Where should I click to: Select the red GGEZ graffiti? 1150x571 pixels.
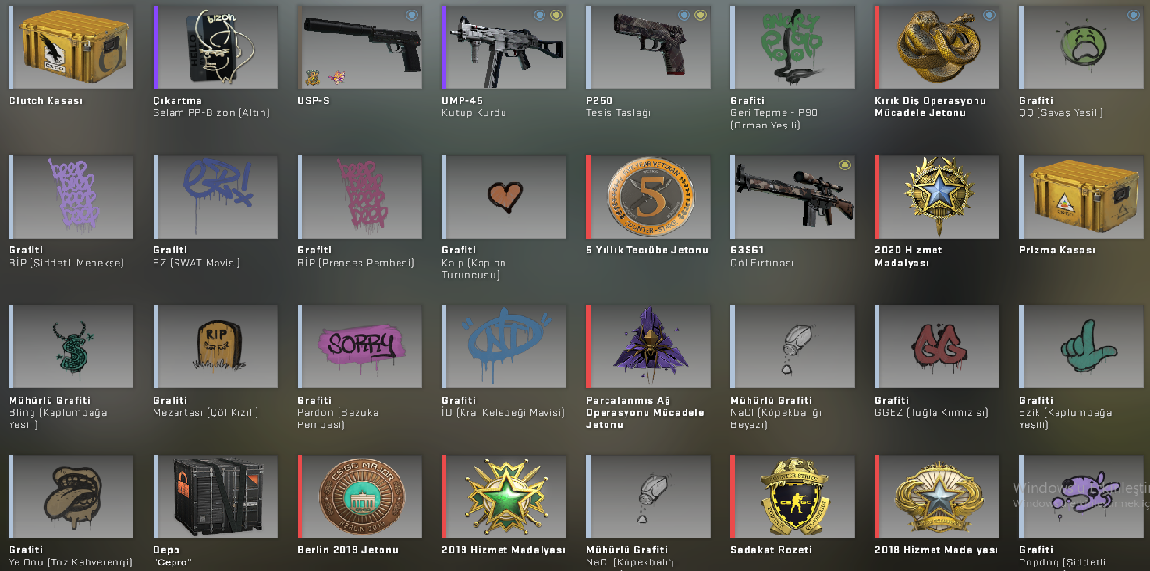click(x=937, y=347)
